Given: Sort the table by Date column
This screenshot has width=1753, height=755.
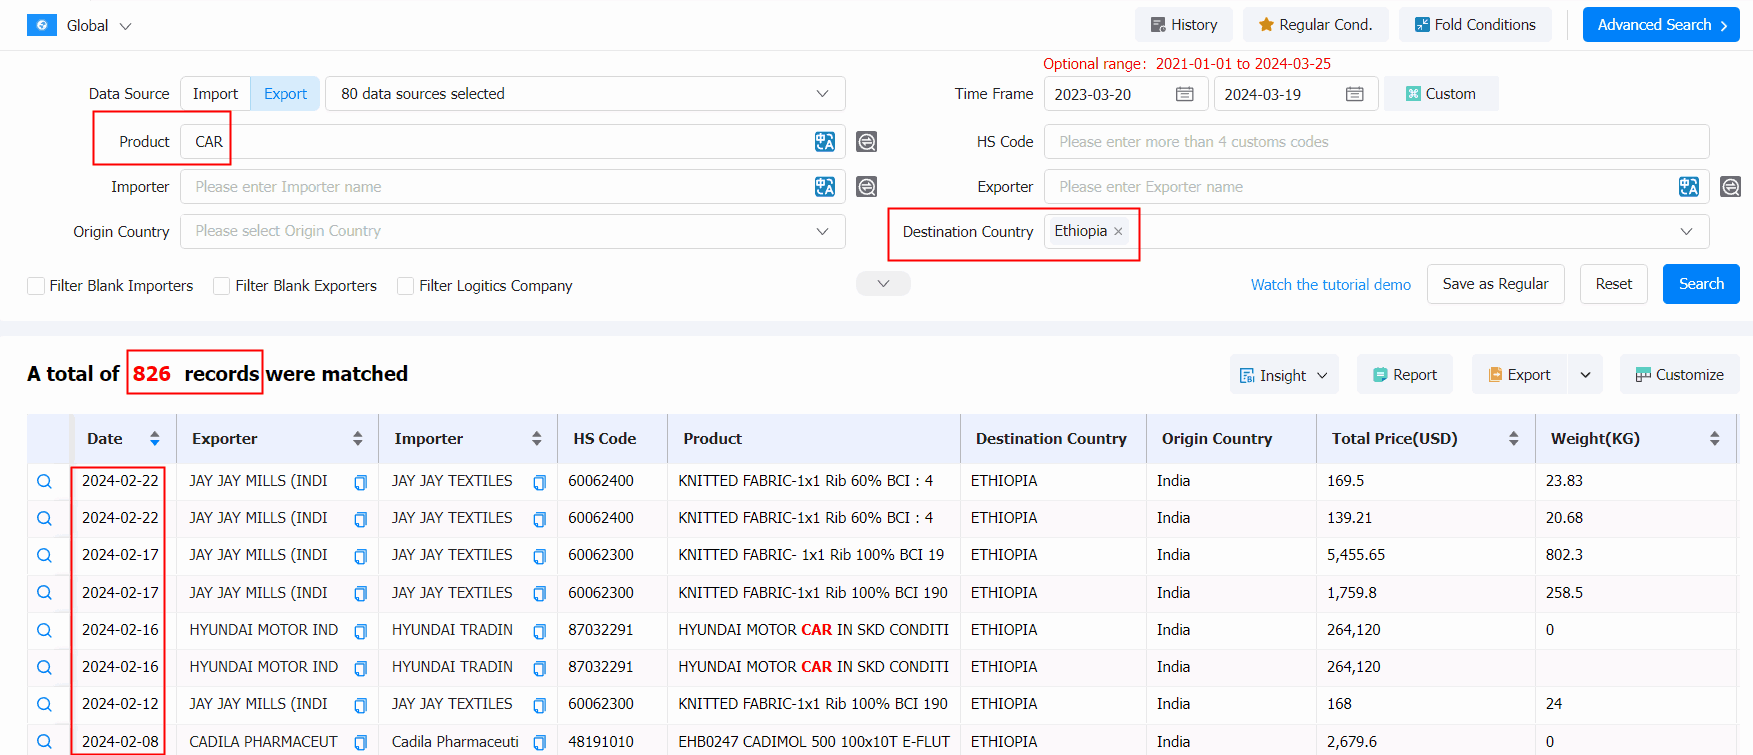Looking at the screenshot, I should tap(154, 439).
